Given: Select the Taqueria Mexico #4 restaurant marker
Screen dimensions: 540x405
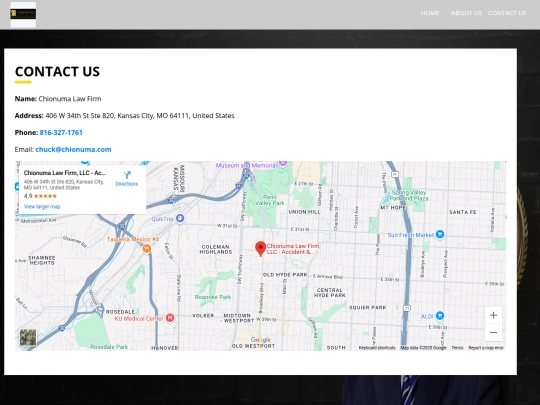Looking at the screenshot, I should click(x=147, y=248).
